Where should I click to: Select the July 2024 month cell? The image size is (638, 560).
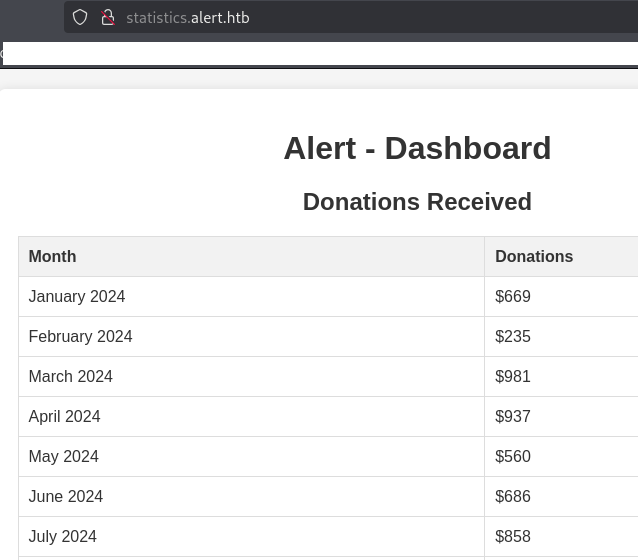[62, 536]
